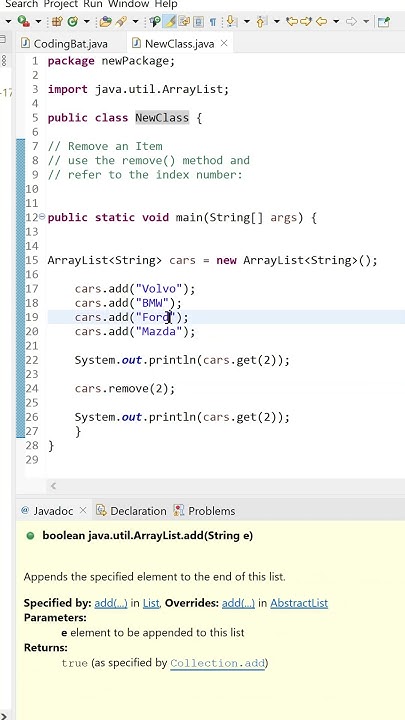Toggle Mark Occurrences highlighter icon
The width and height of the screenshot is (405, 720).
[169, 21]
